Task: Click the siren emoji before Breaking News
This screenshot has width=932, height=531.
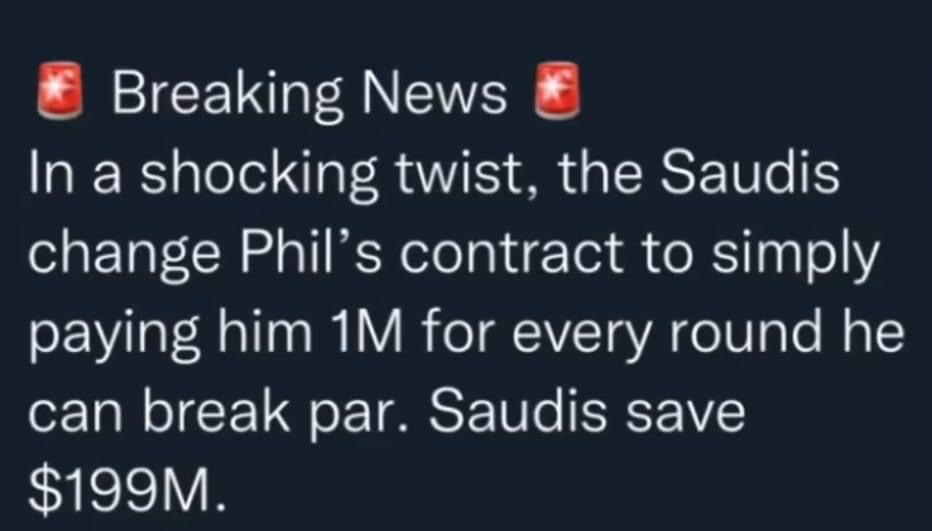Action: 60,90
